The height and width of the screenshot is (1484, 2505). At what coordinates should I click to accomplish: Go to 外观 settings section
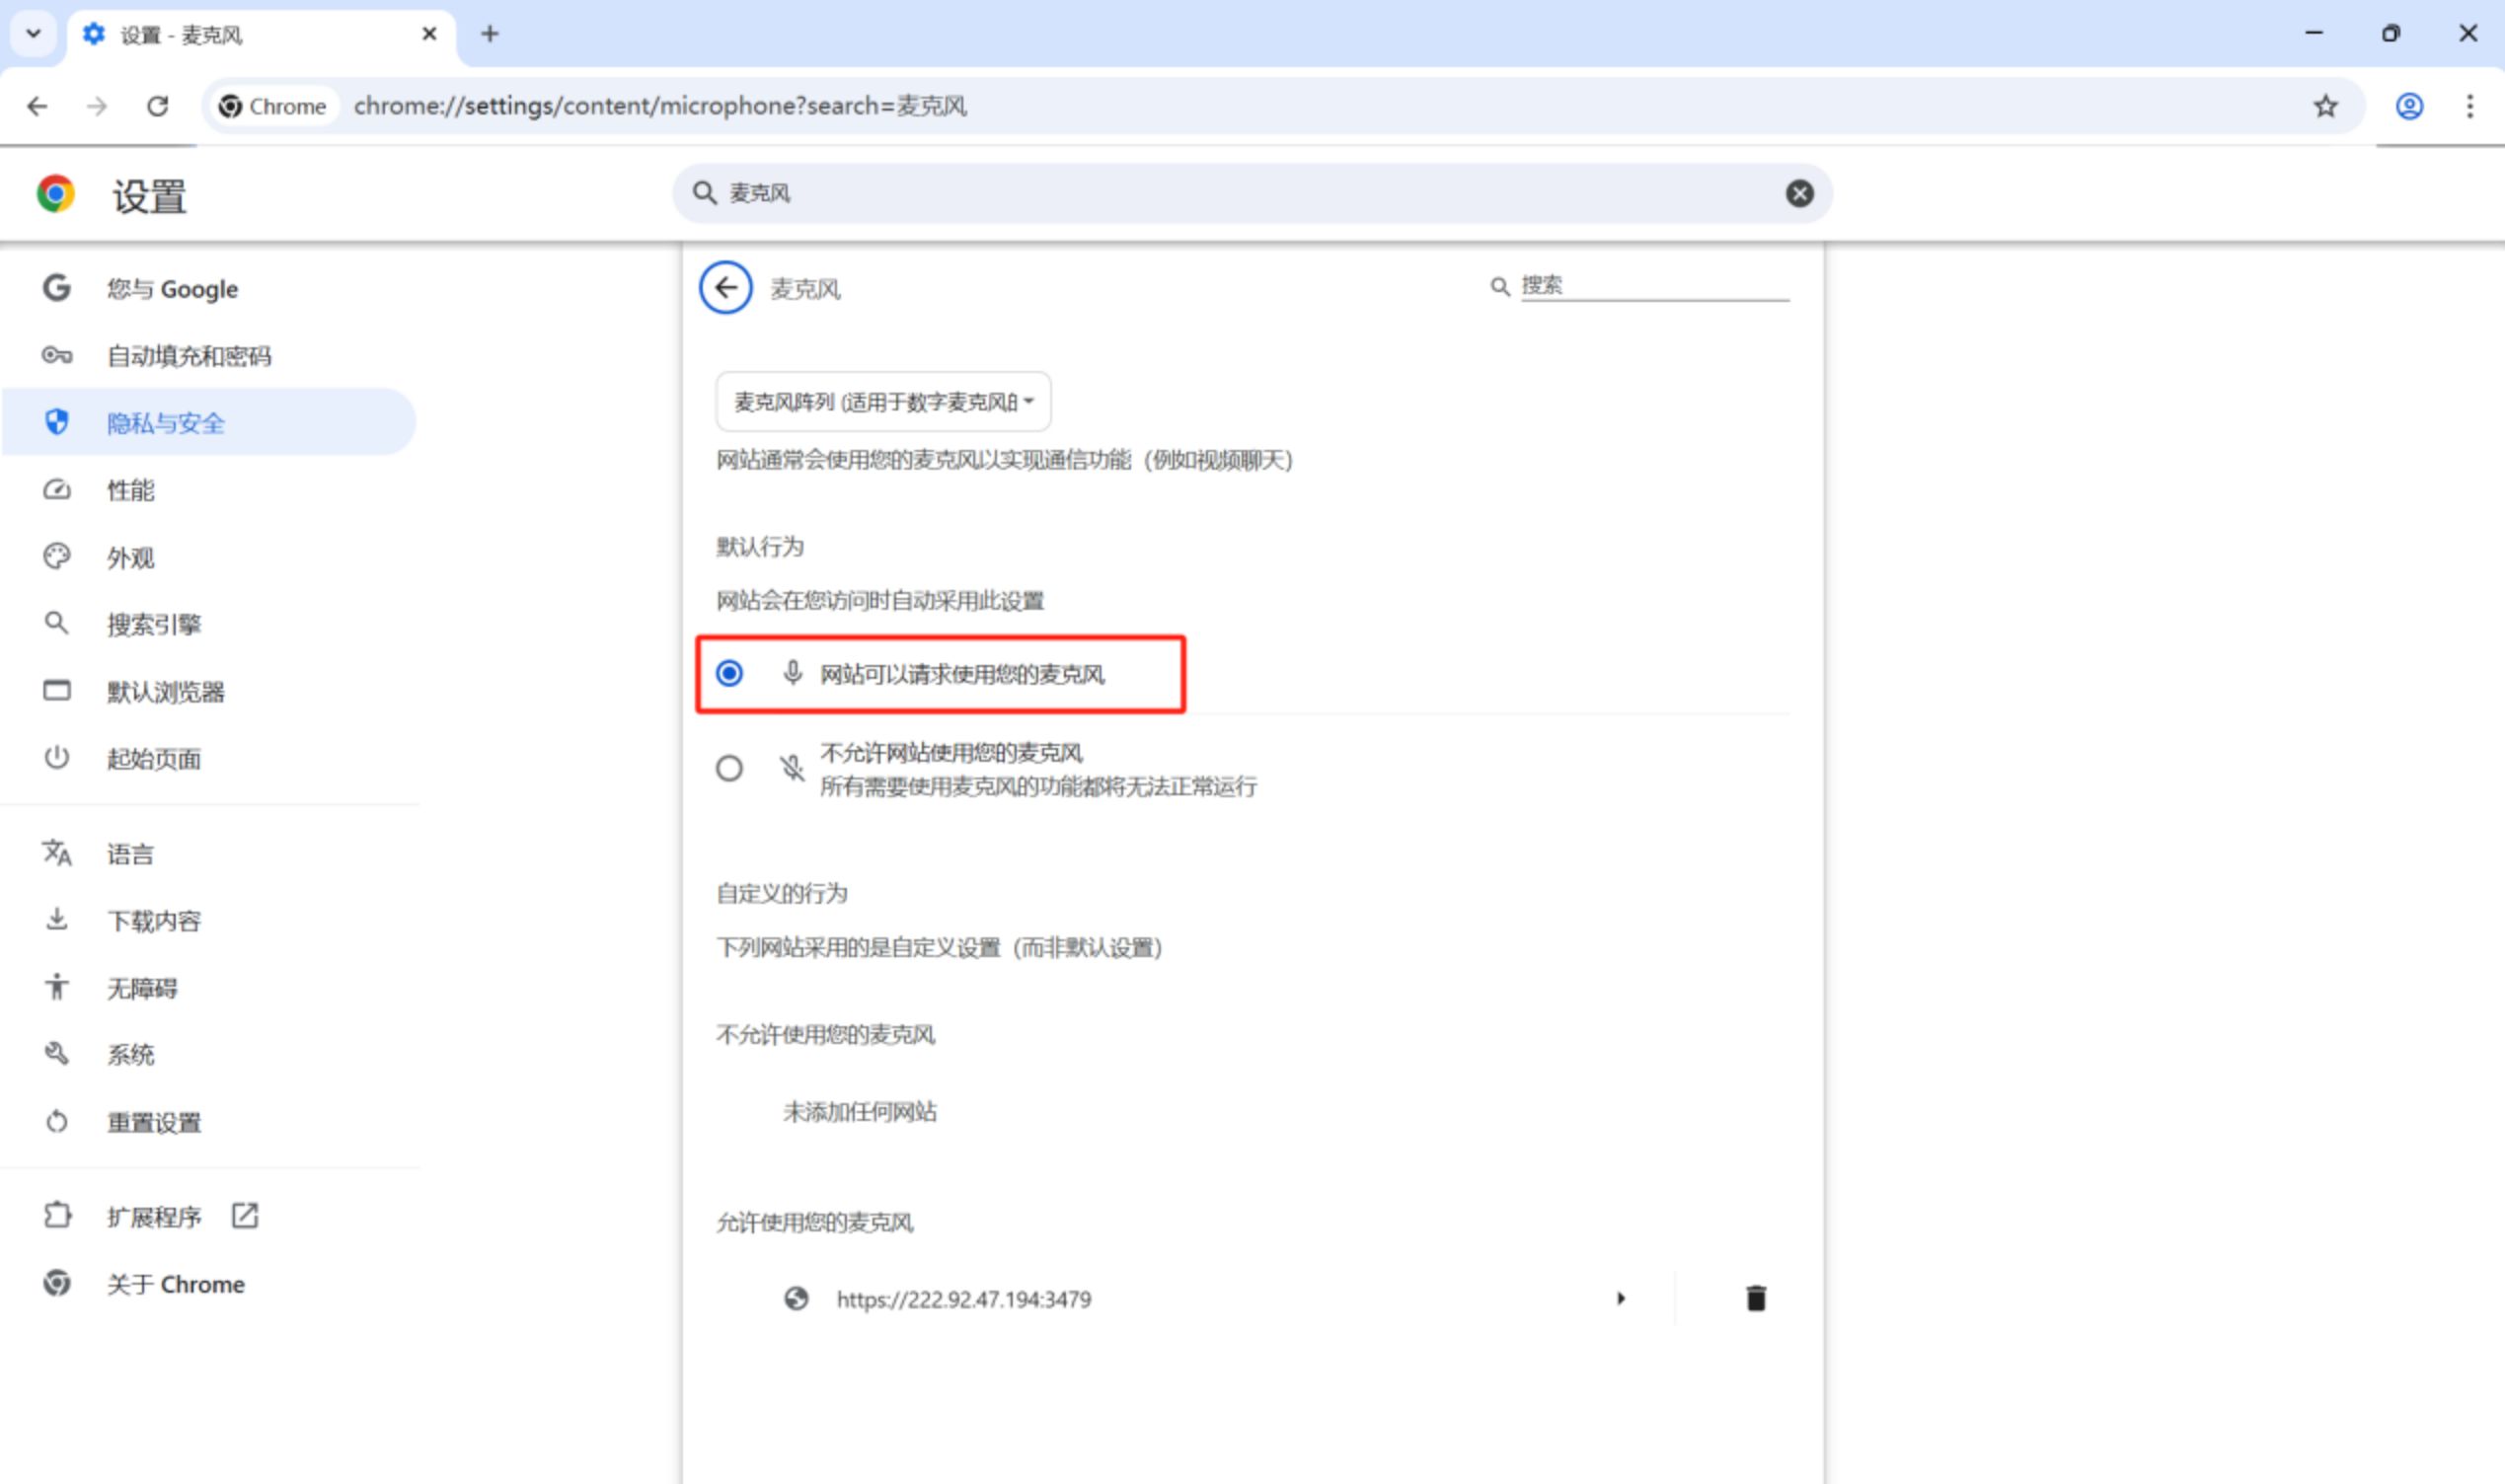click(130, 558)
